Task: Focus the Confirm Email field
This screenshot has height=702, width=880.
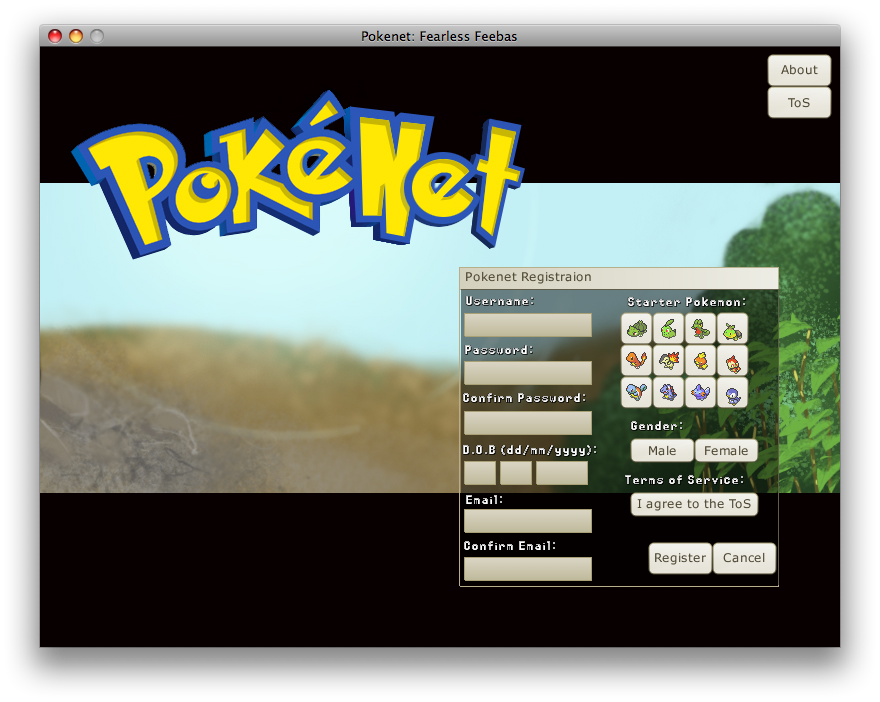Action: click(x=528, y=568)
